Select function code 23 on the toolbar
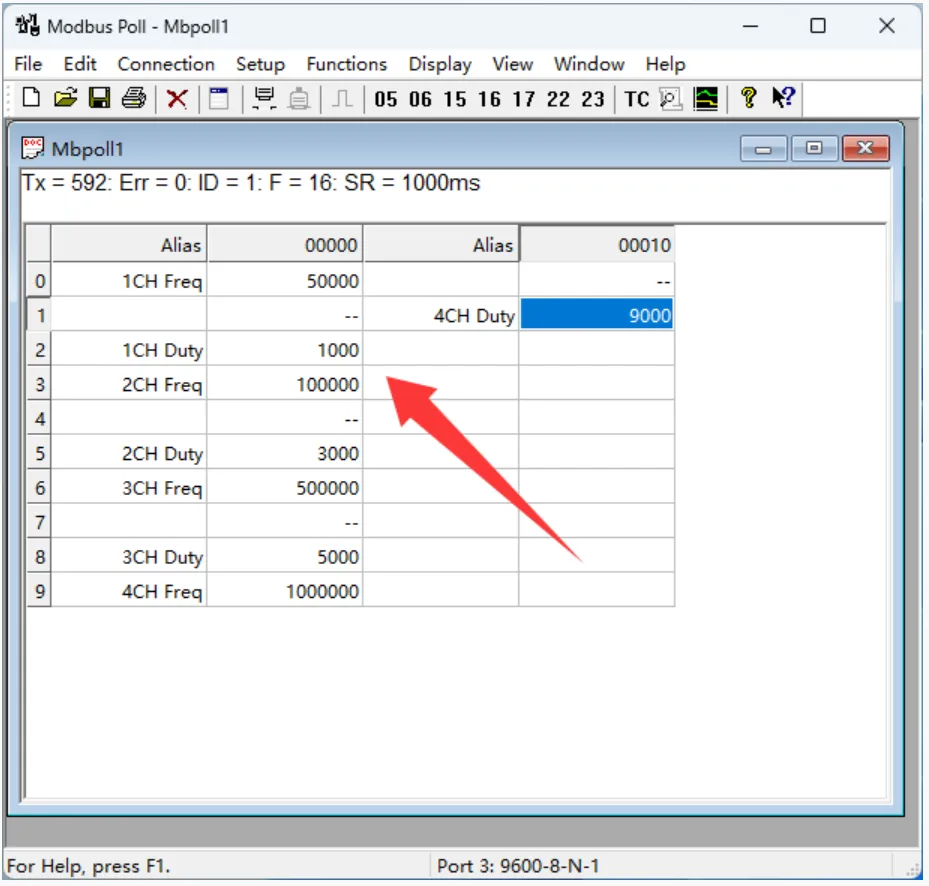Screen dimensions: 929x886 coord(592,98)
